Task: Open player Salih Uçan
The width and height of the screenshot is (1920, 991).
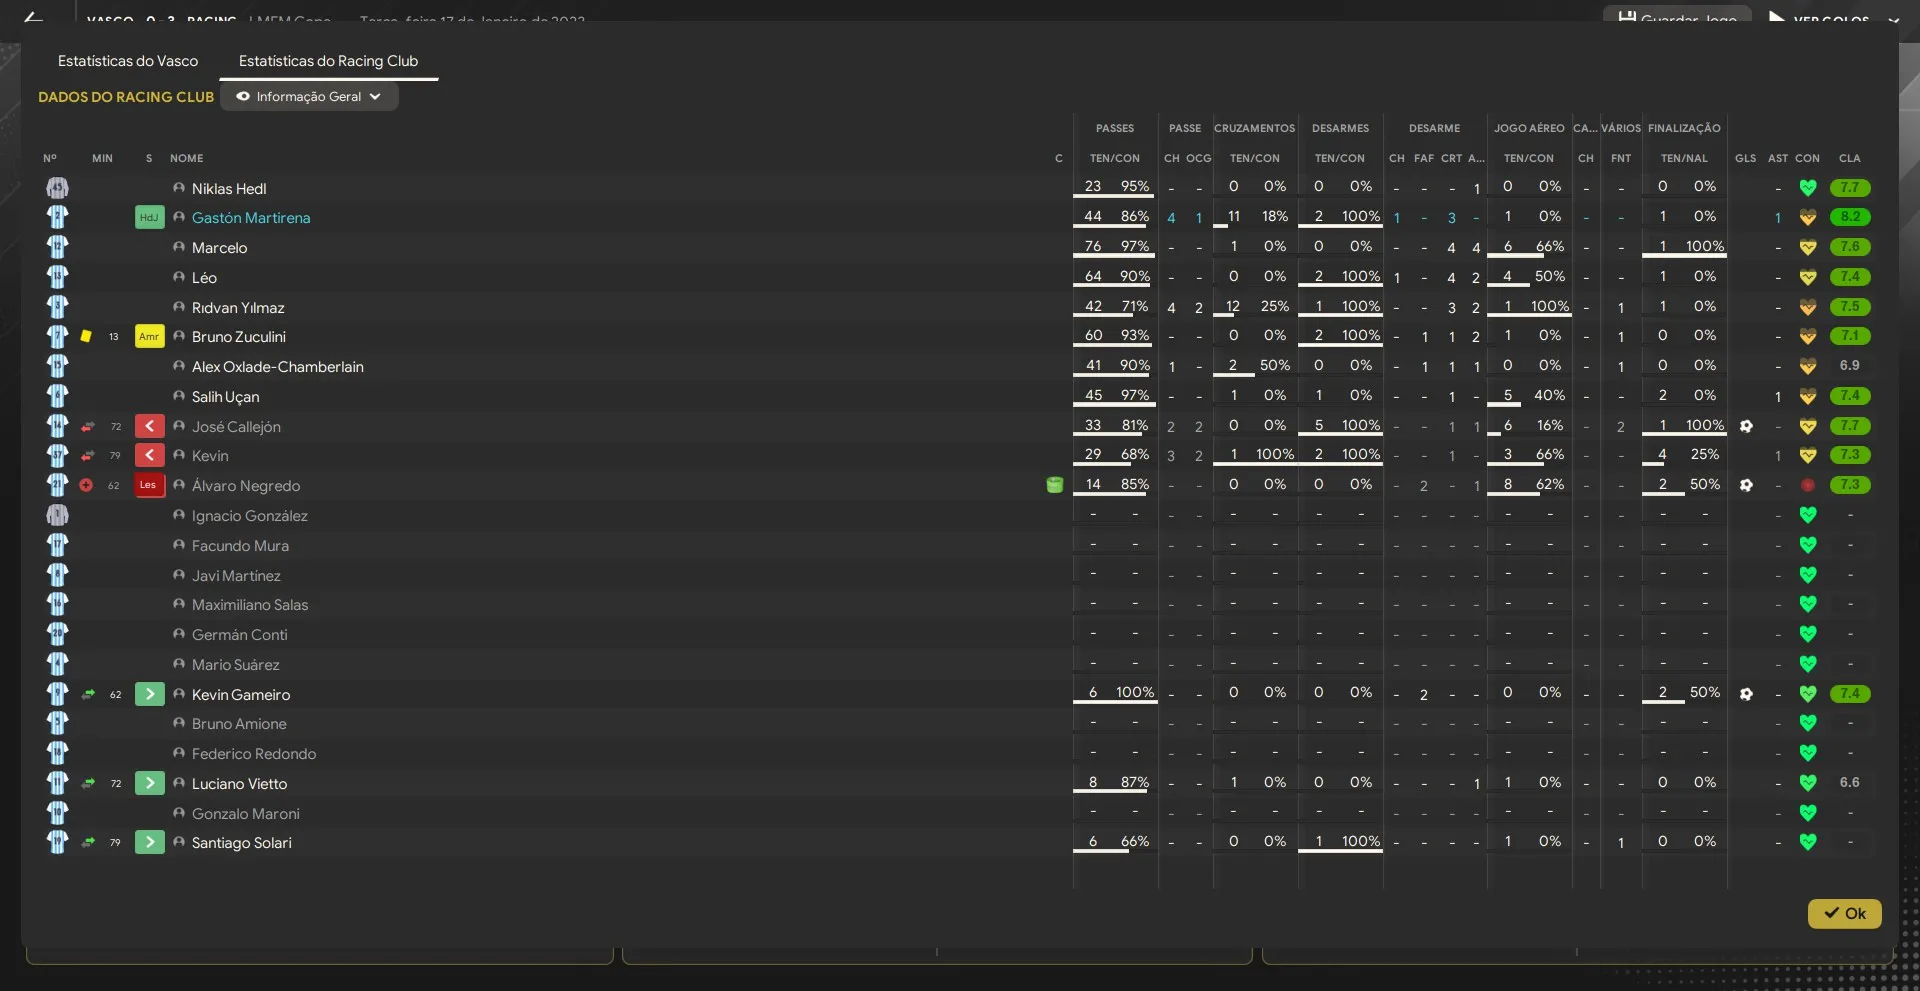Action: click(225, 397)
